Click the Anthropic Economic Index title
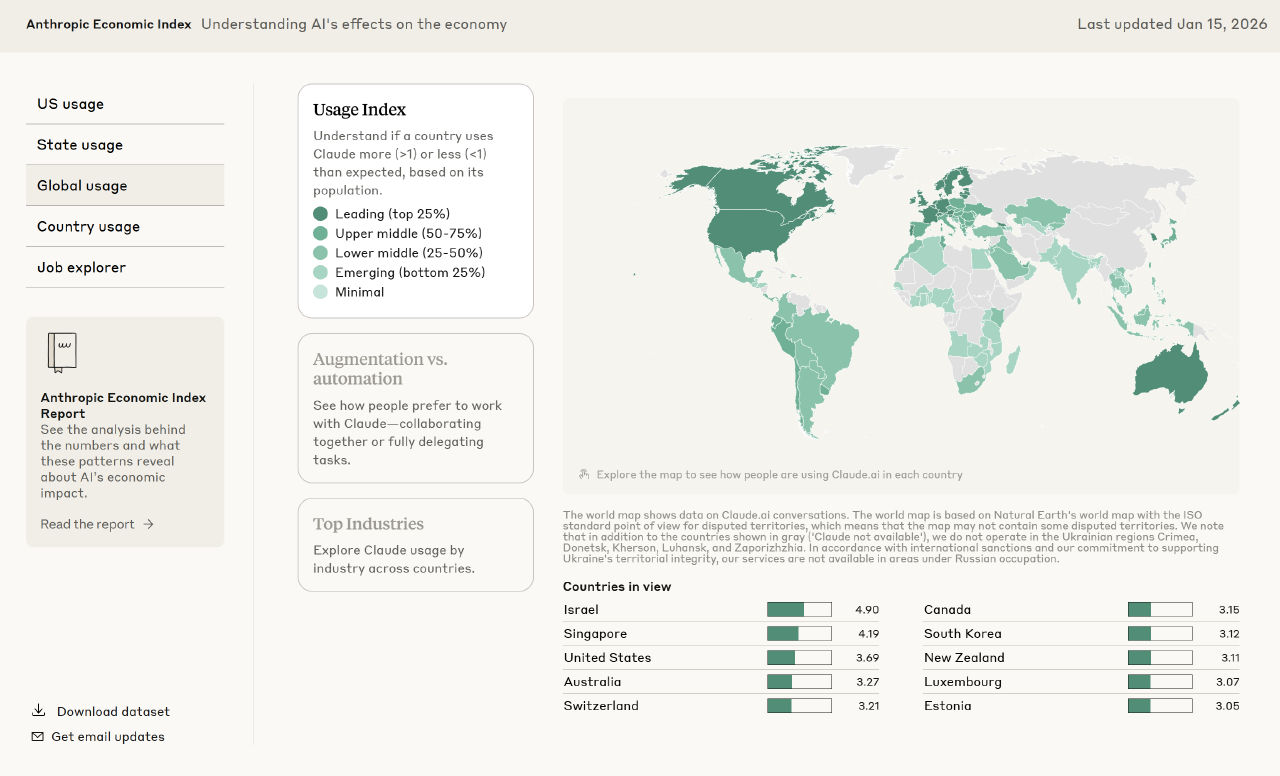 point(109,24)
